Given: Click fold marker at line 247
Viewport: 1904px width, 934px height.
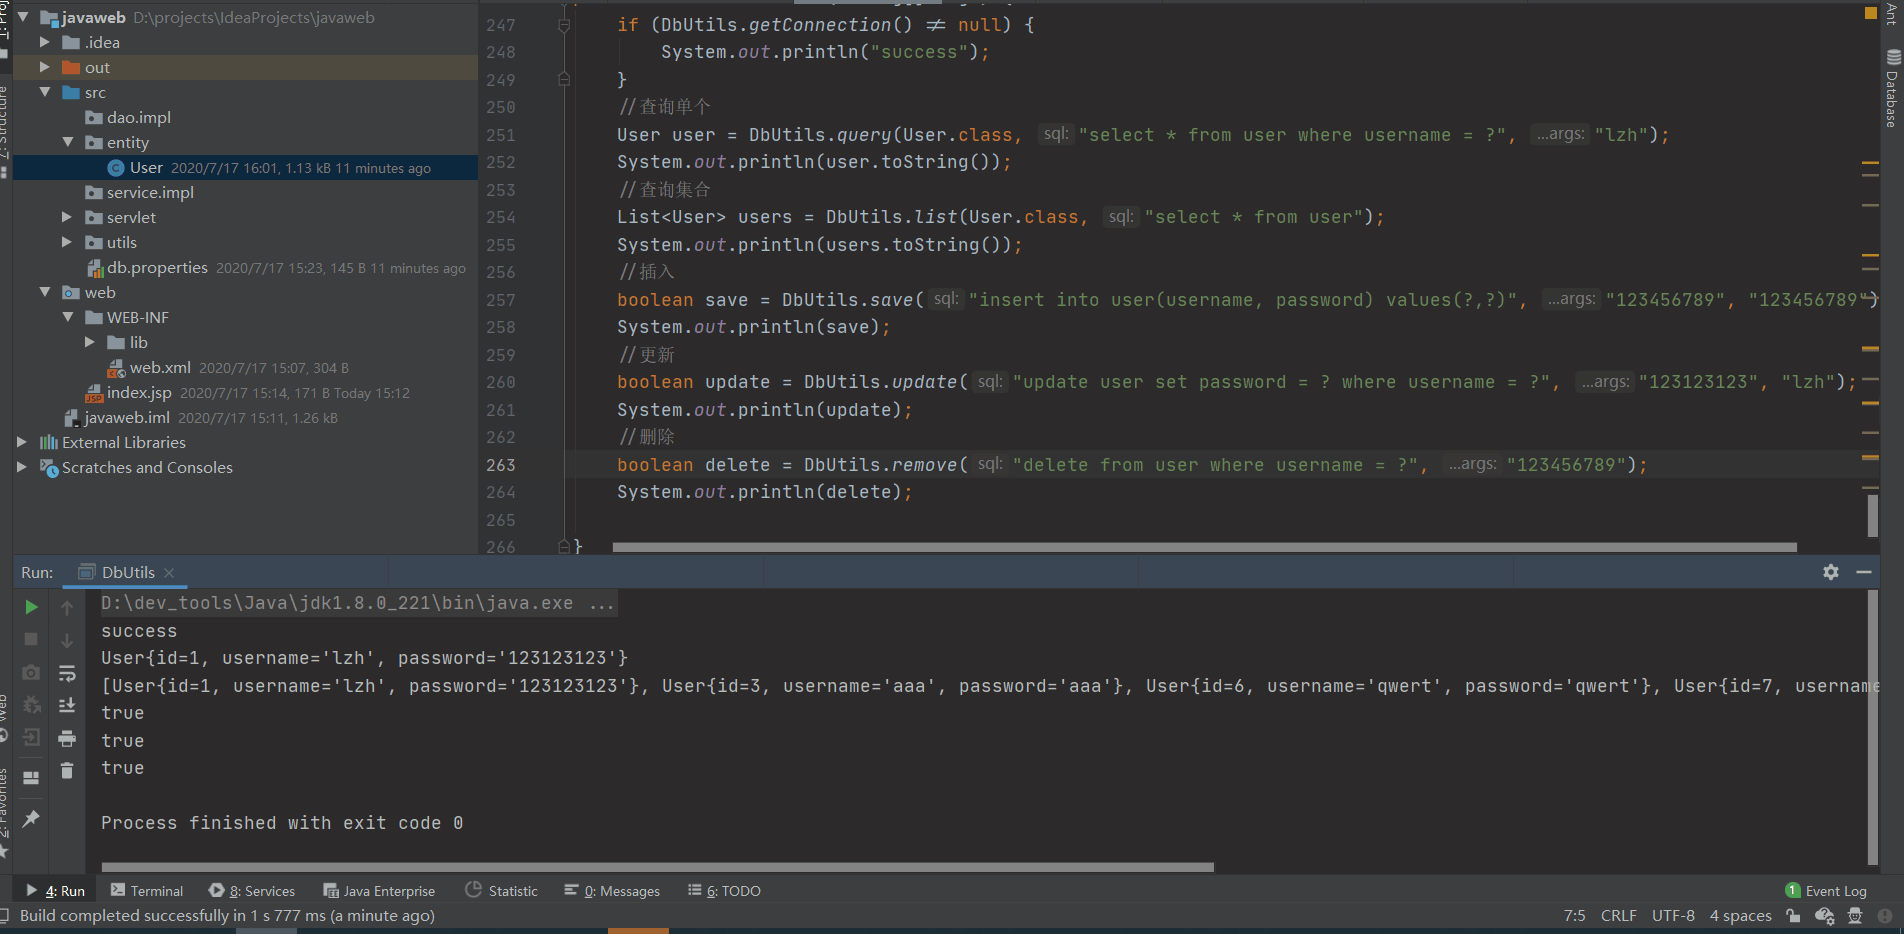Looking at the screenshot, I should pos(564,25).
